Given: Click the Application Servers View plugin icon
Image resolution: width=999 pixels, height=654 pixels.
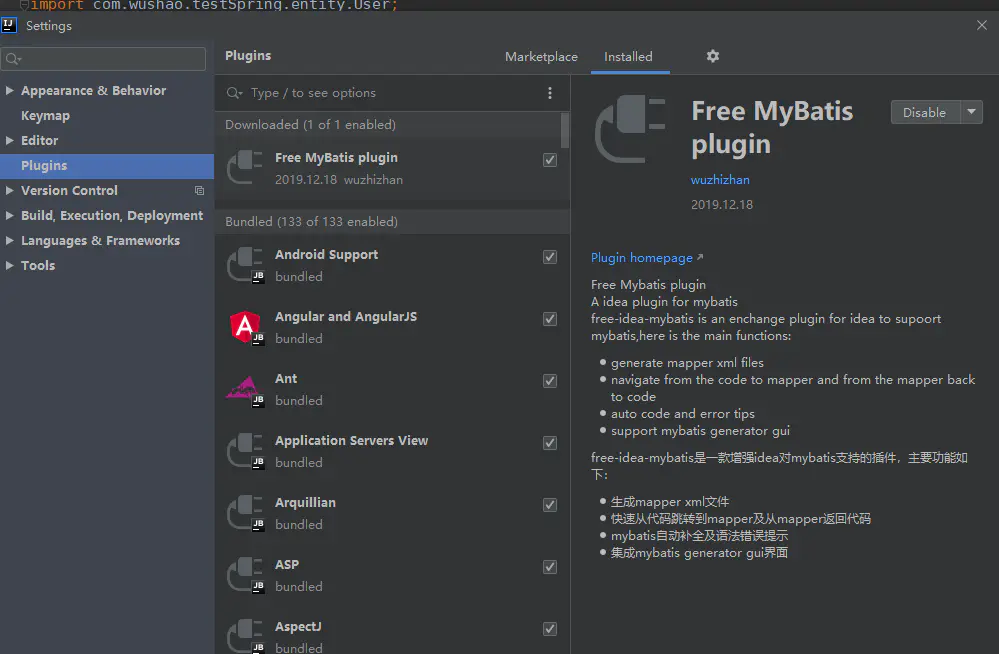Looking at the screenshot, I should 246,451.
